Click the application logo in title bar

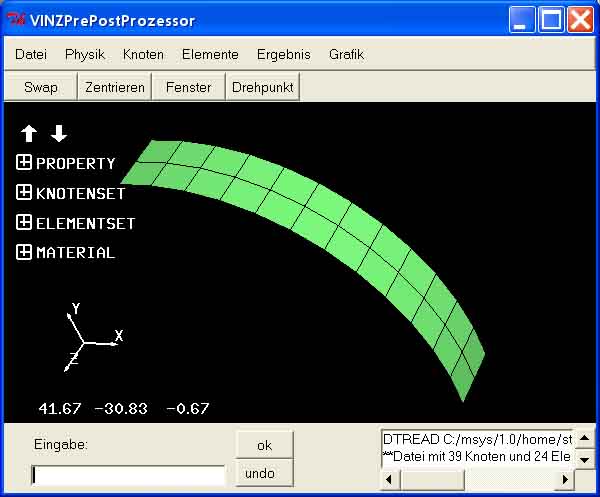[x=16, y=20]
